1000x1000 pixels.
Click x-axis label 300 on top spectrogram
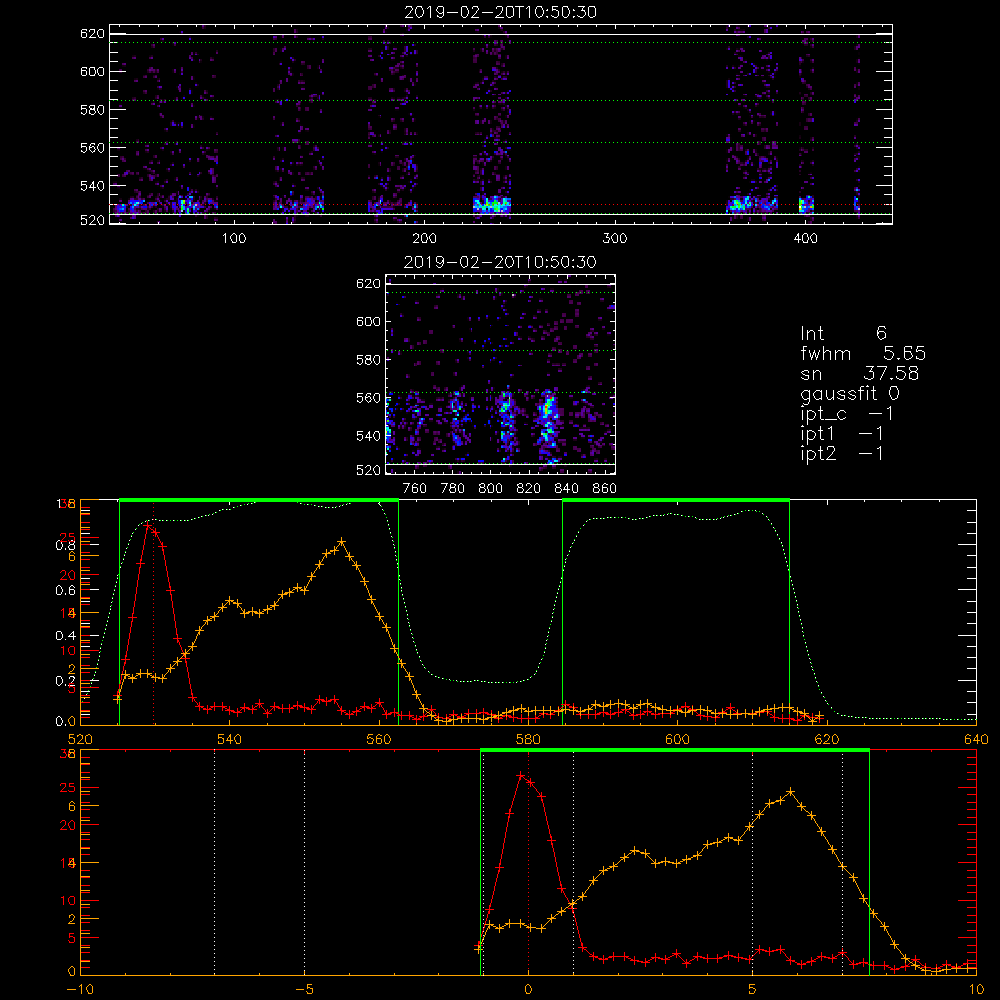click(x=615, y=239)
